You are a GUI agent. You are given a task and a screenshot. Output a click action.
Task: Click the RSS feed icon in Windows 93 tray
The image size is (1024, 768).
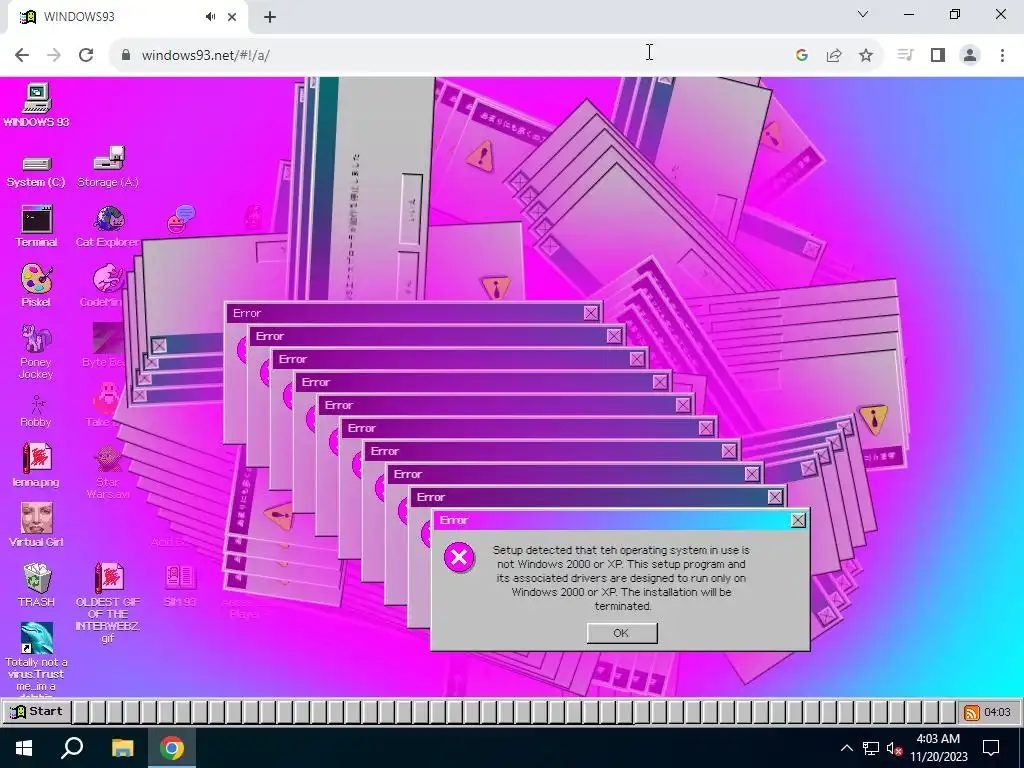point(971,712)
